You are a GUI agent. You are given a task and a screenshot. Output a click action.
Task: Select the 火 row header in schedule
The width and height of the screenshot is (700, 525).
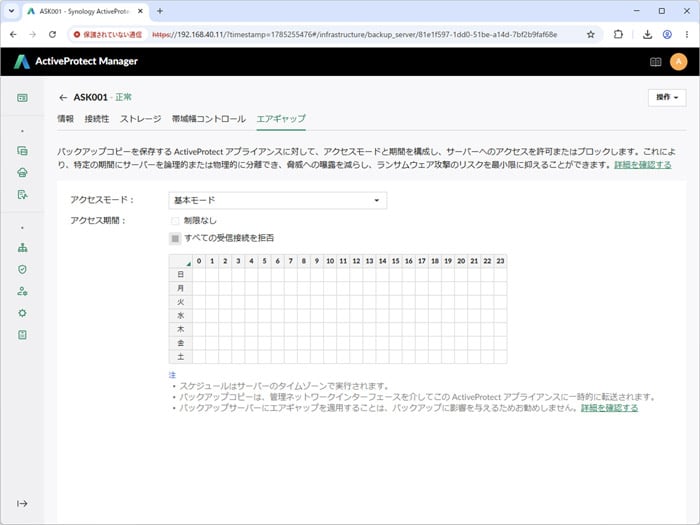(180, 302)
